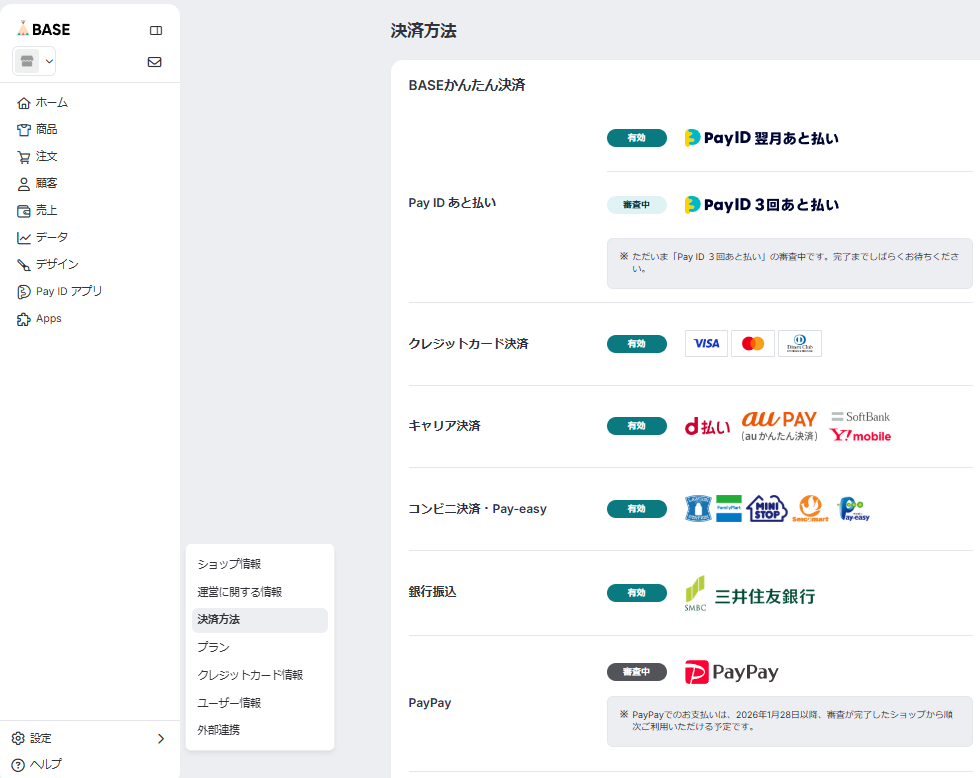Select 決済方法 in the settings menu

[219, 620]
